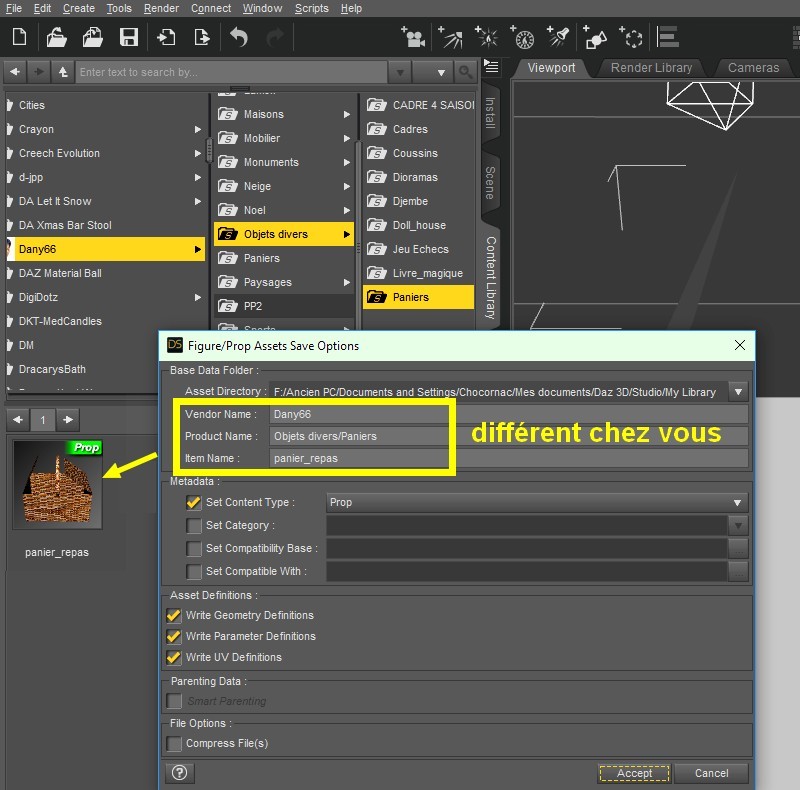Enable the Set Category checkbox

[x=193, y=526]
